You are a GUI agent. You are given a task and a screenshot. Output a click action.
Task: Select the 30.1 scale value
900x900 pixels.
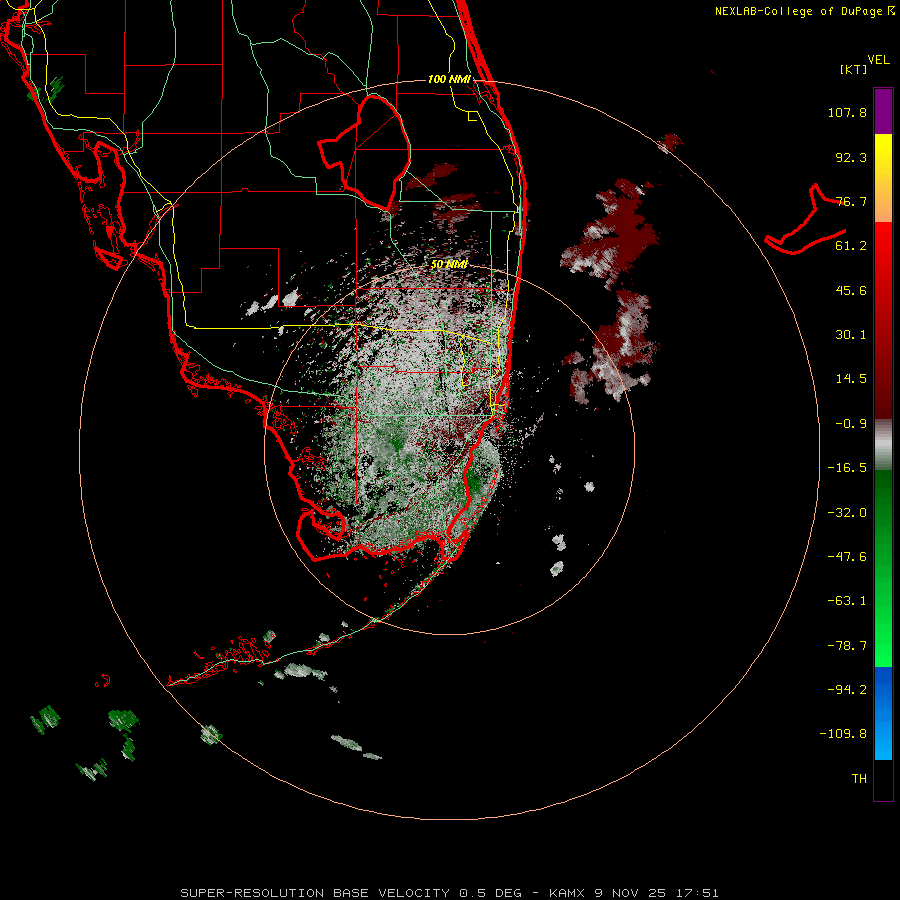(x=851, y=335)
